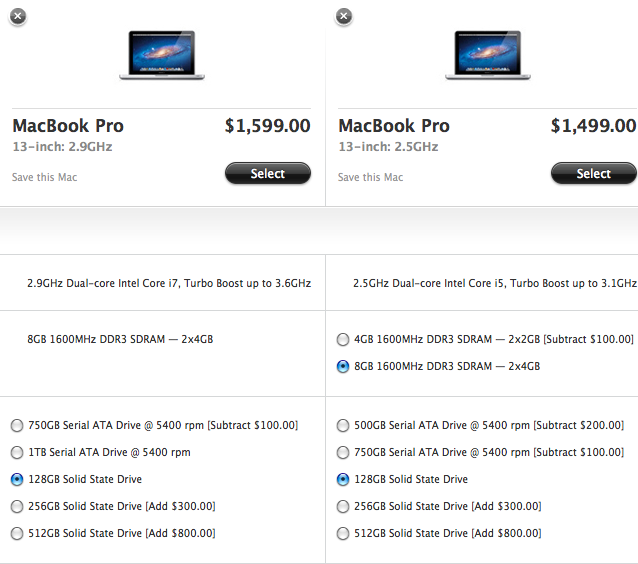Remove the 2.9GHz MacBook Pro with the X icon

[x=17, y=16]
